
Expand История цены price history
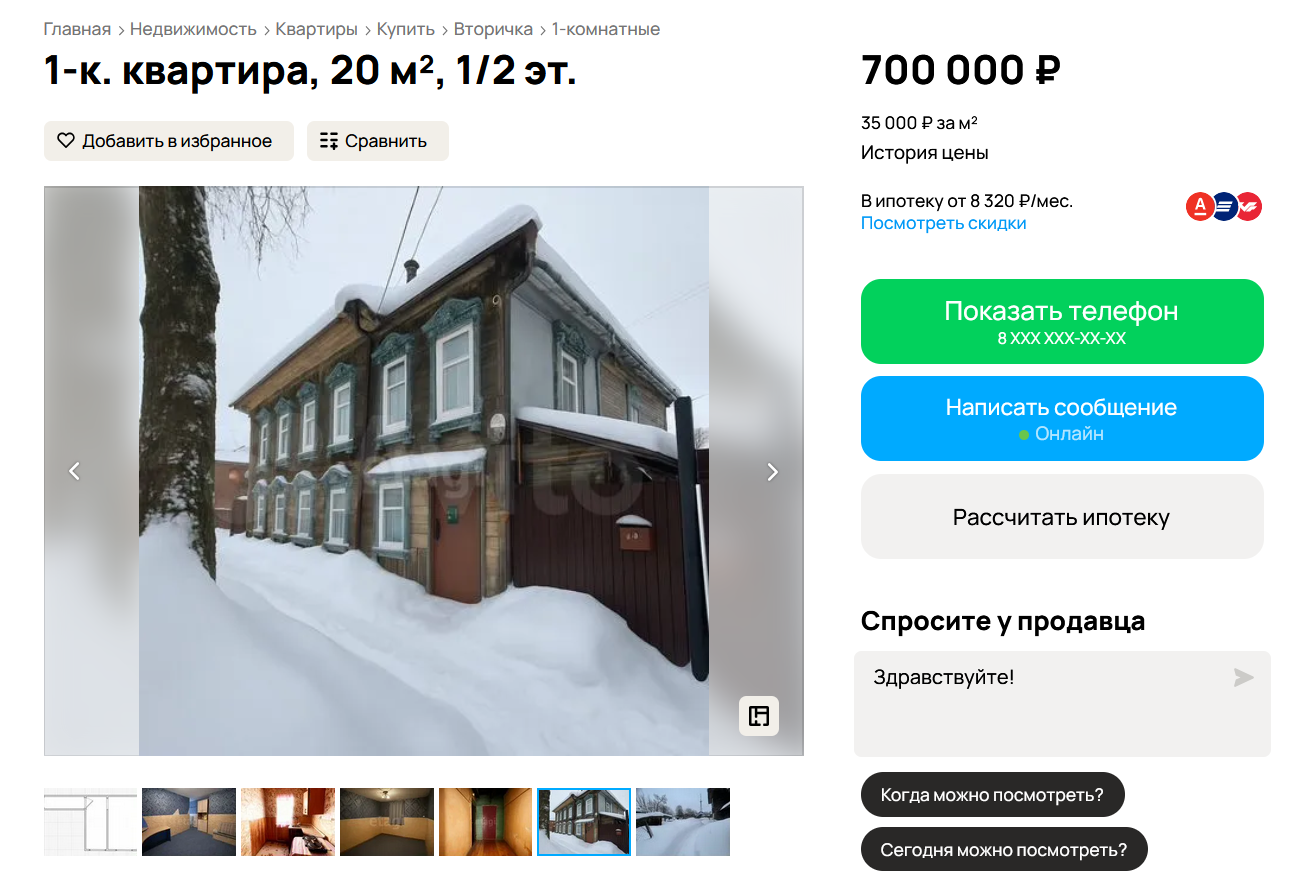[925, 153]
